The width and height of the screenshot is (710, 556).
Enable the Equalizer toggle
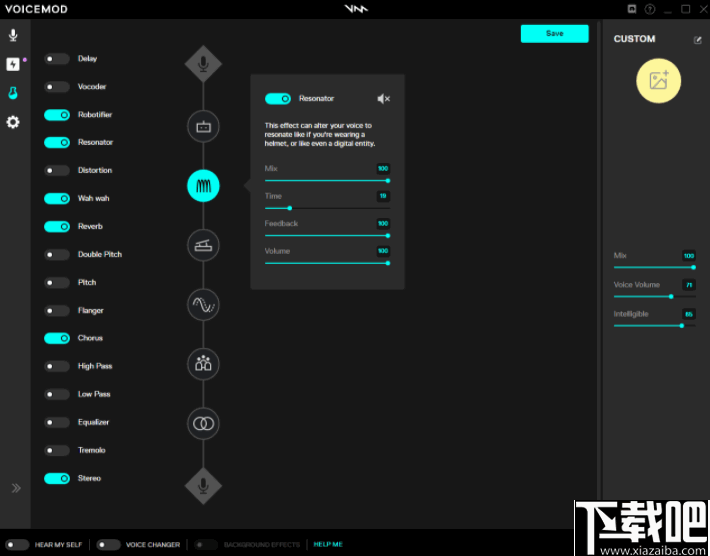tap(57, 422)
